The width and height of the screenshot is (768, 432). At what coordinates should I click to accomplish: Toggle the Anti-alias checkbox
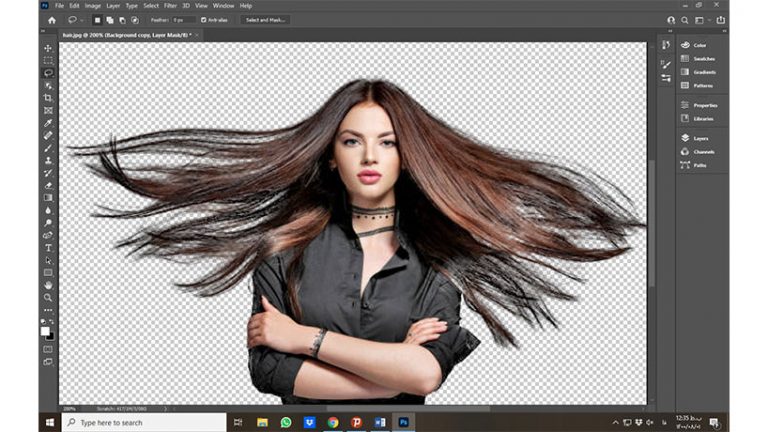204,20
